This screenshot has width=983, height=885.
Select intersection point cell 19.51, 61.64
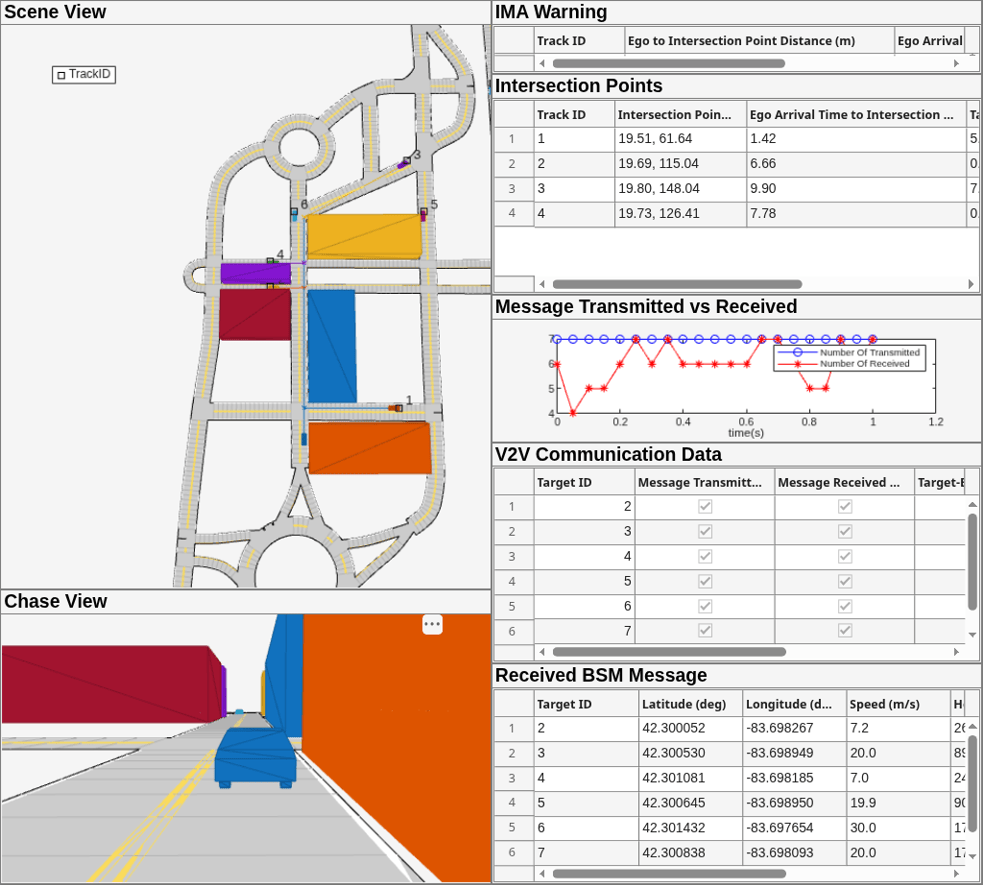[x=680, y=139]
